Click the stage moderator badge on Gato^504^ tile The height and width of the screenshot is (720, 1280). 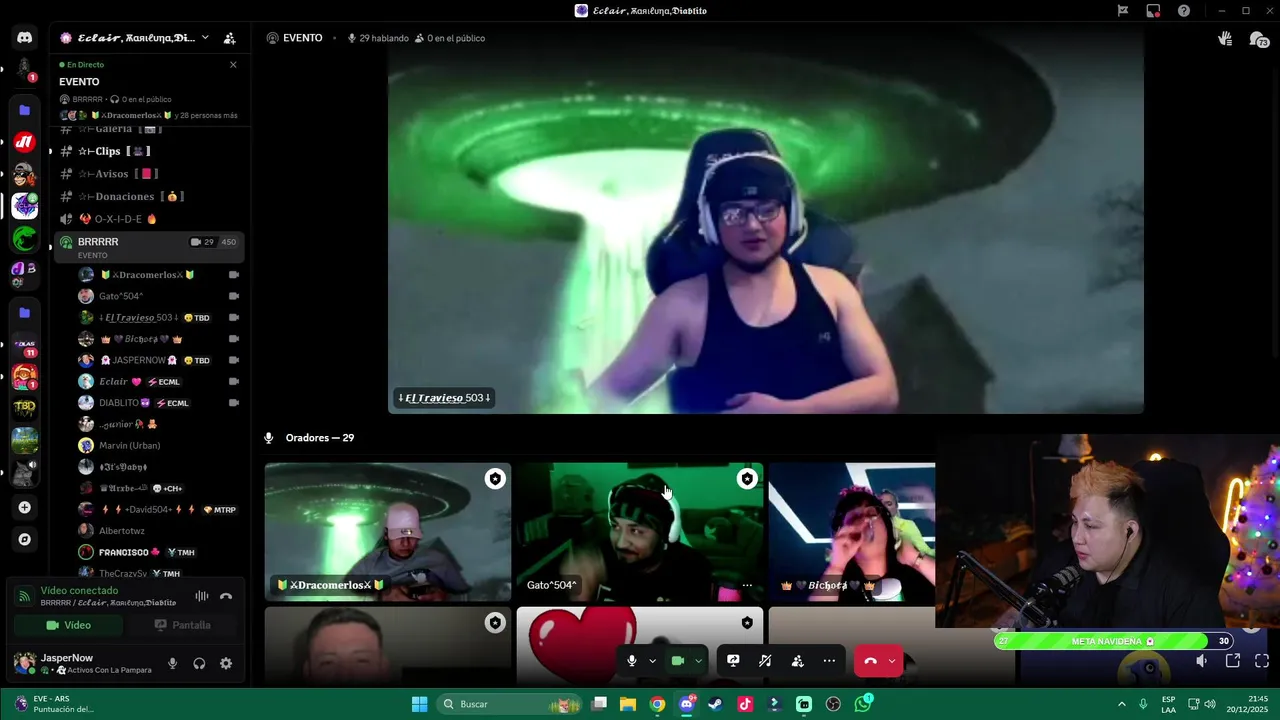click(747, 479)
